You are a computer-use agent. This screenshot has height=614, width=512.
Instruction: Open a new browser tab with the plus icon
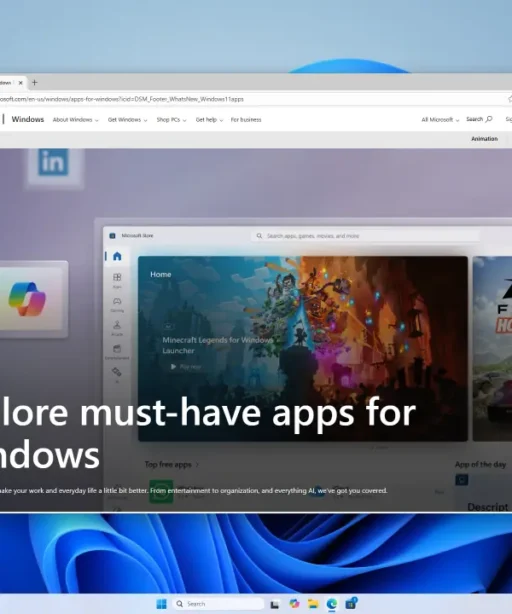(34, 83)
